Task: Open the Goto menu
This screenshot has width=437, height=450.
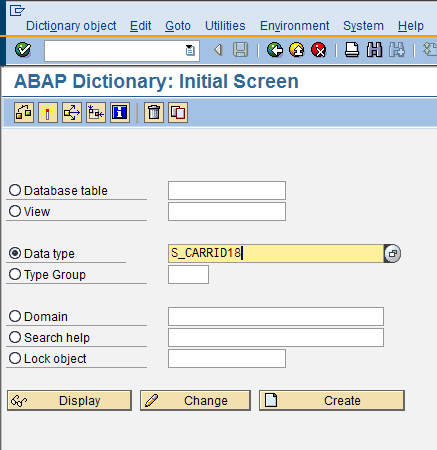Action: pyautogui.click(x=178, y=26)
